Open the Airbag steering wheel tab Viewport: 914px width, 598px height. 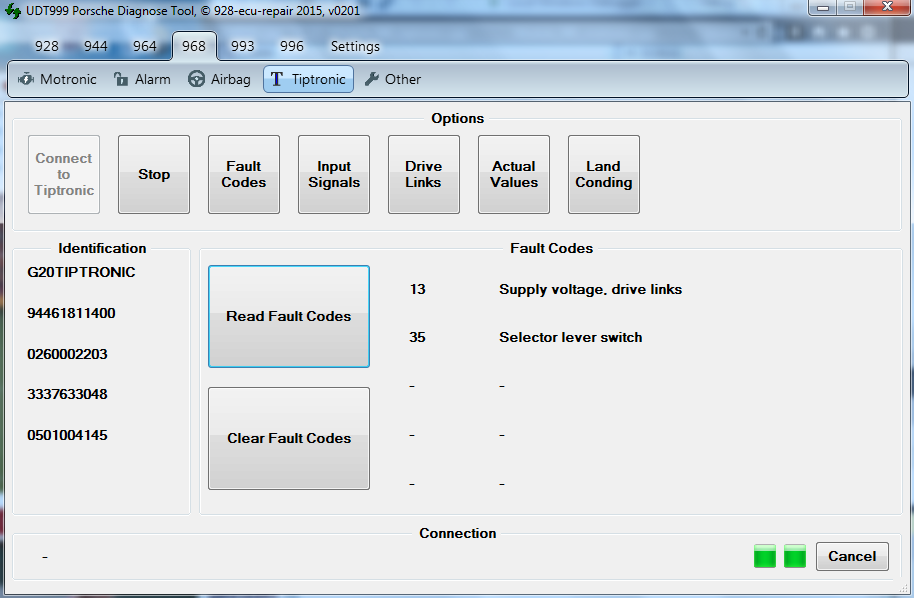218,79
